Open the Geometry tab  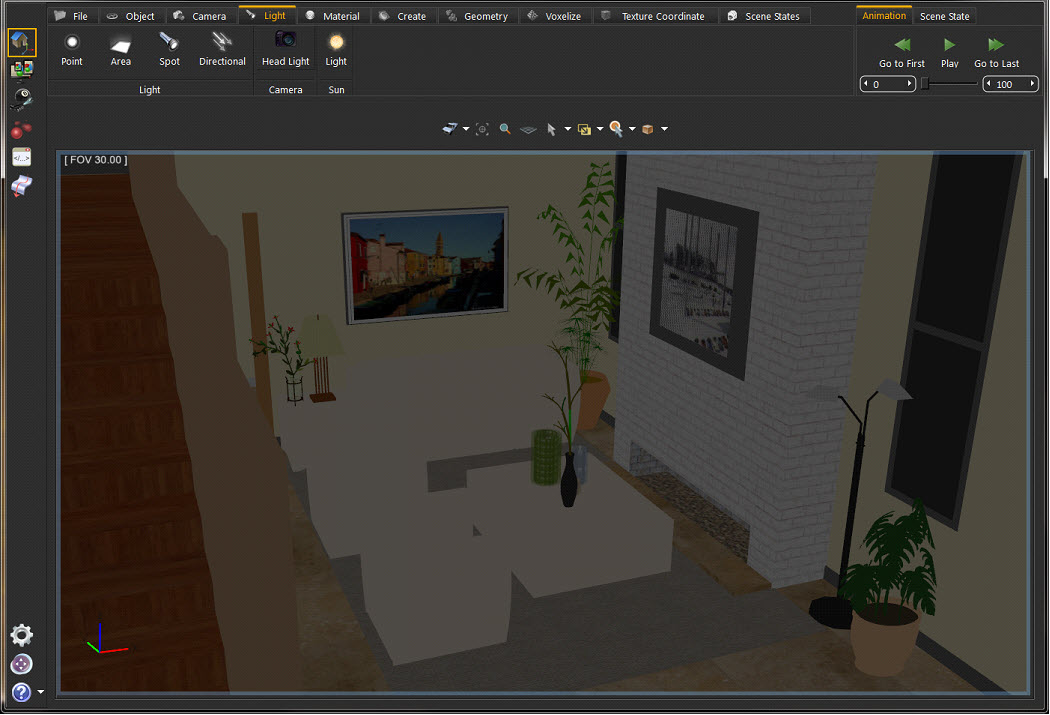point(478,15)
